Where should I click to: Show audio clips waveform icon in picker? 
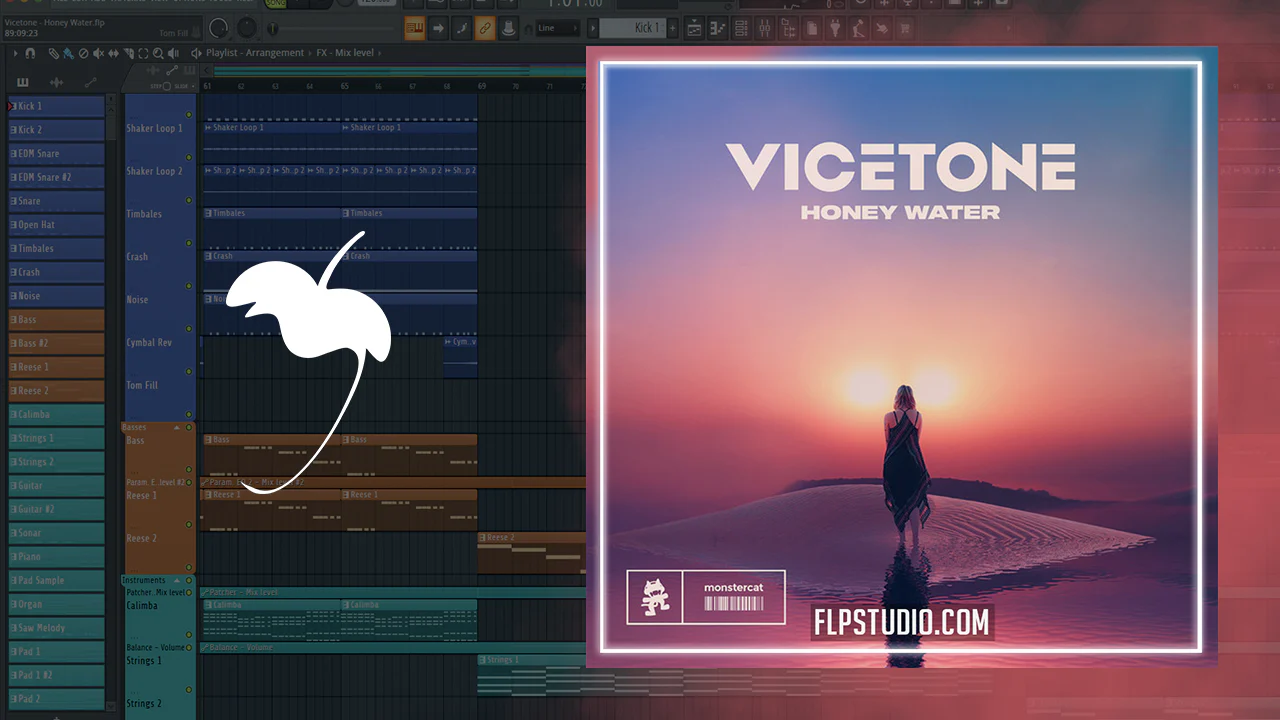click(57, 82)
